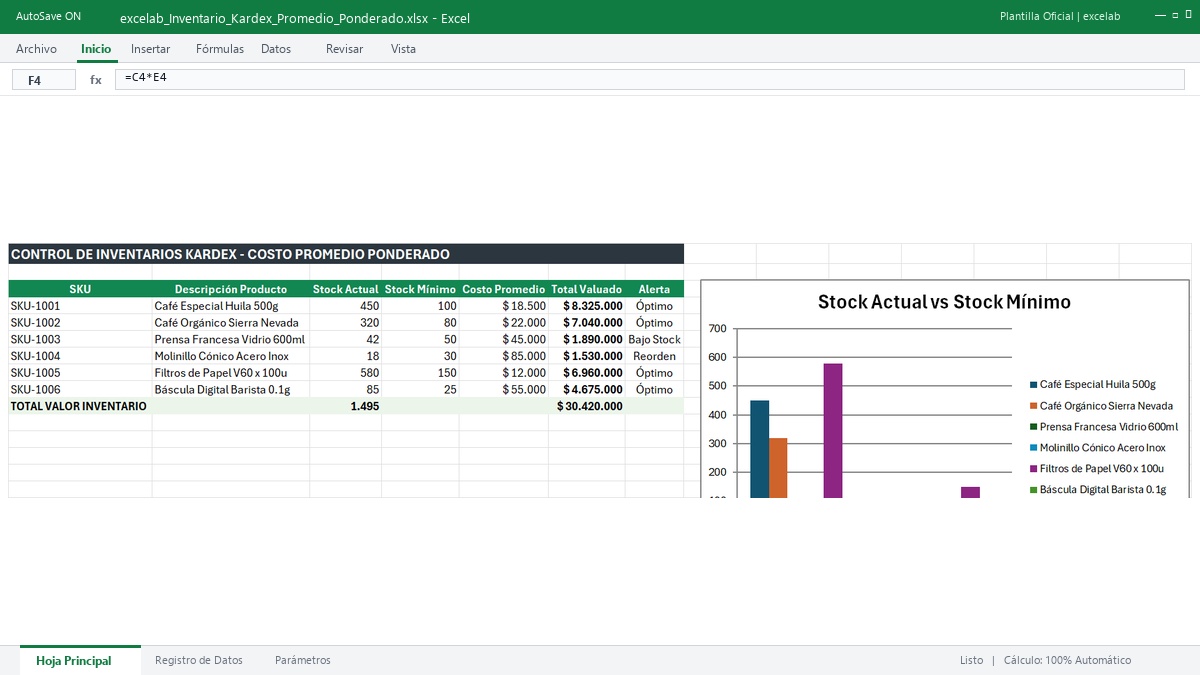The height and width of the screenshot is (675, 1200).
Task: Select the $ 30.420.000 grand total cell
Action: coord(587,406)
